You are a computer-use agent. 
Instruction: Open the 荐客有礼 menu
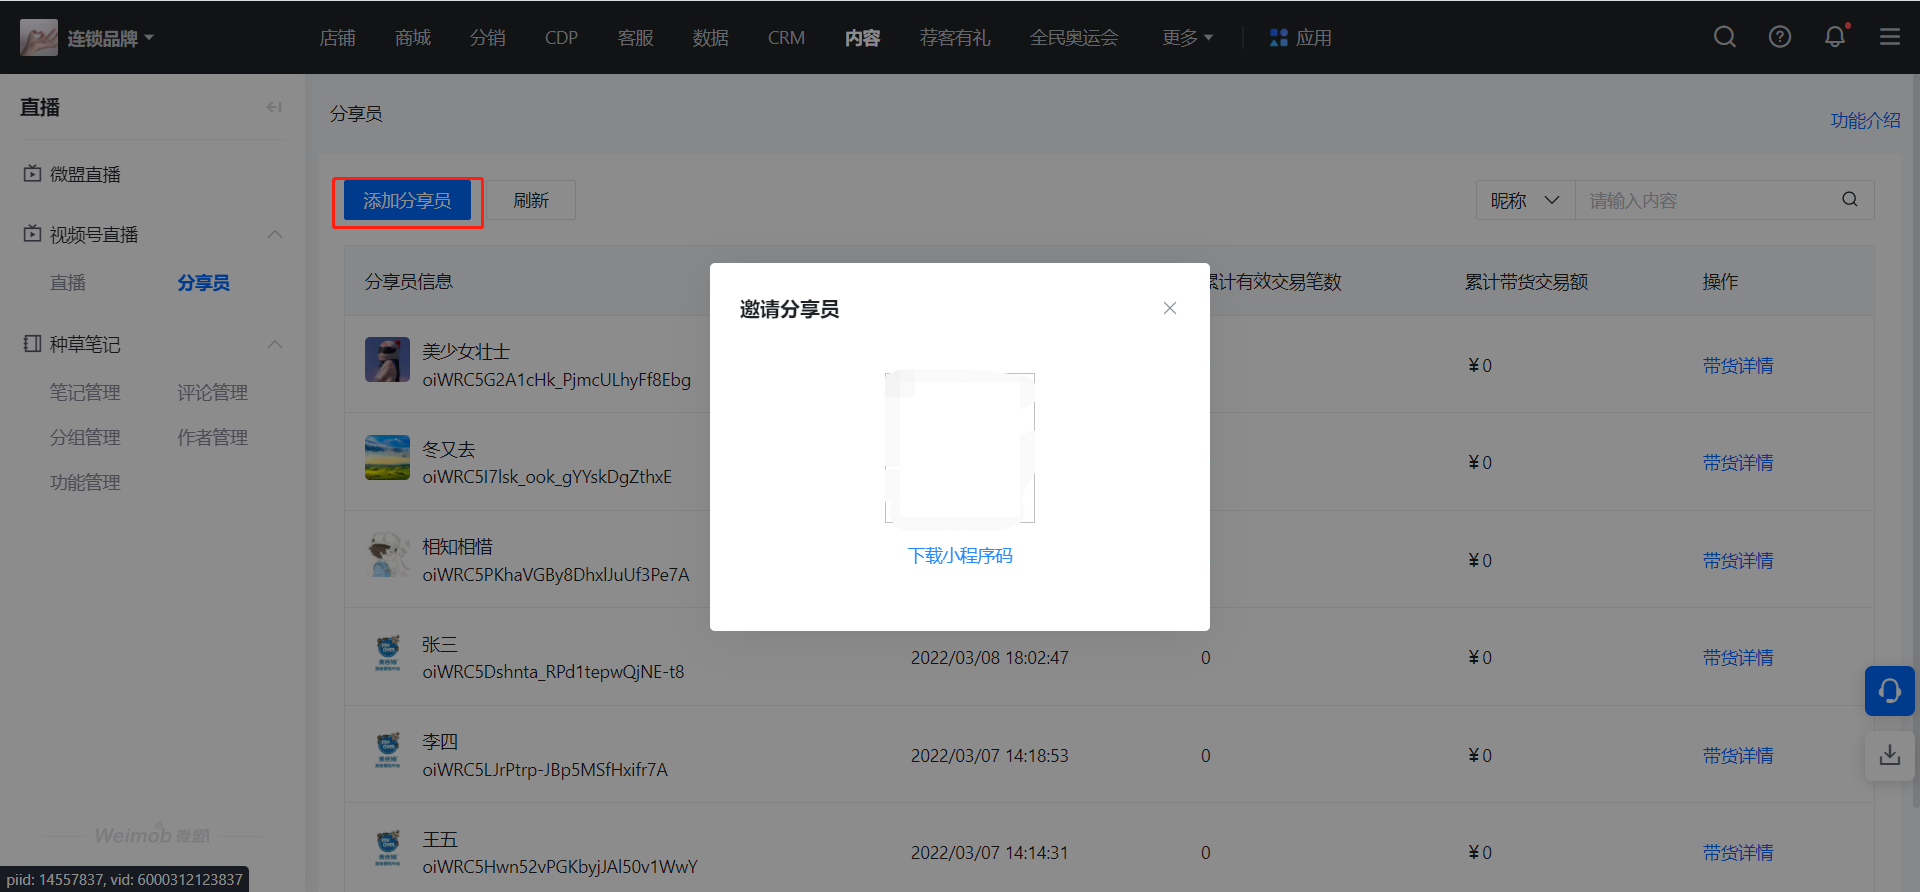(955, 38)
